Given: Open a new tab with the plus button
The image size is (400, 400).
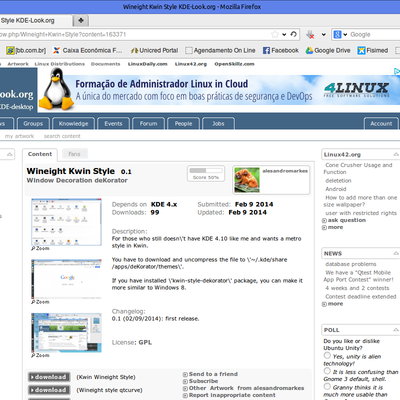Looking at the screenshot, I should 81,21.
